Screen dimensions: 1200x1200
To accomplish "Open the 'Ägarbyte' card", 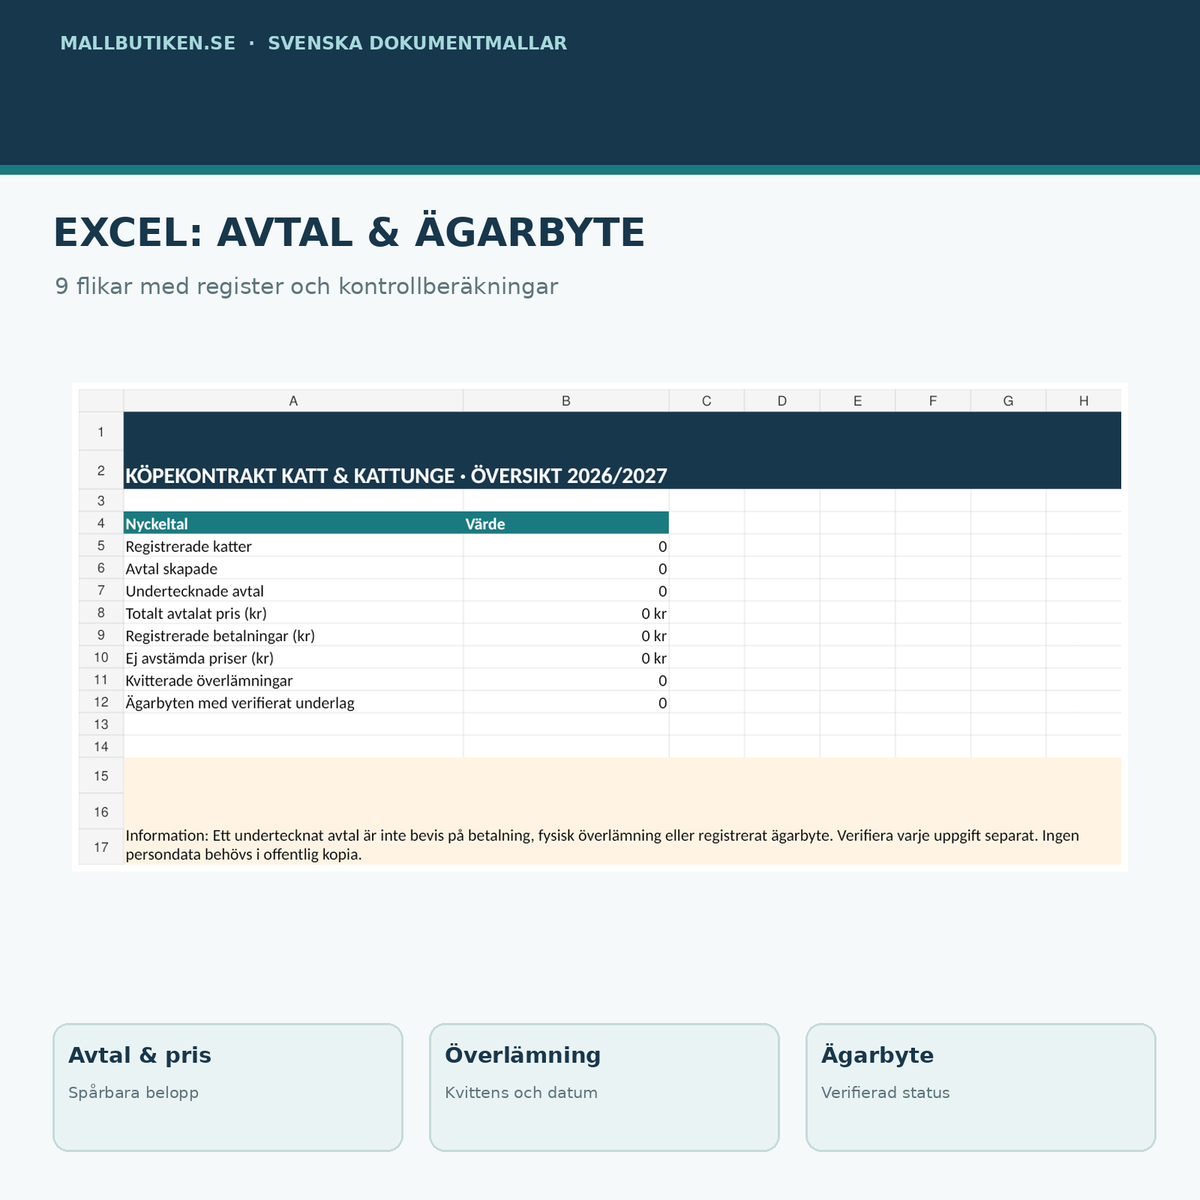I will tap(981, 1087).
